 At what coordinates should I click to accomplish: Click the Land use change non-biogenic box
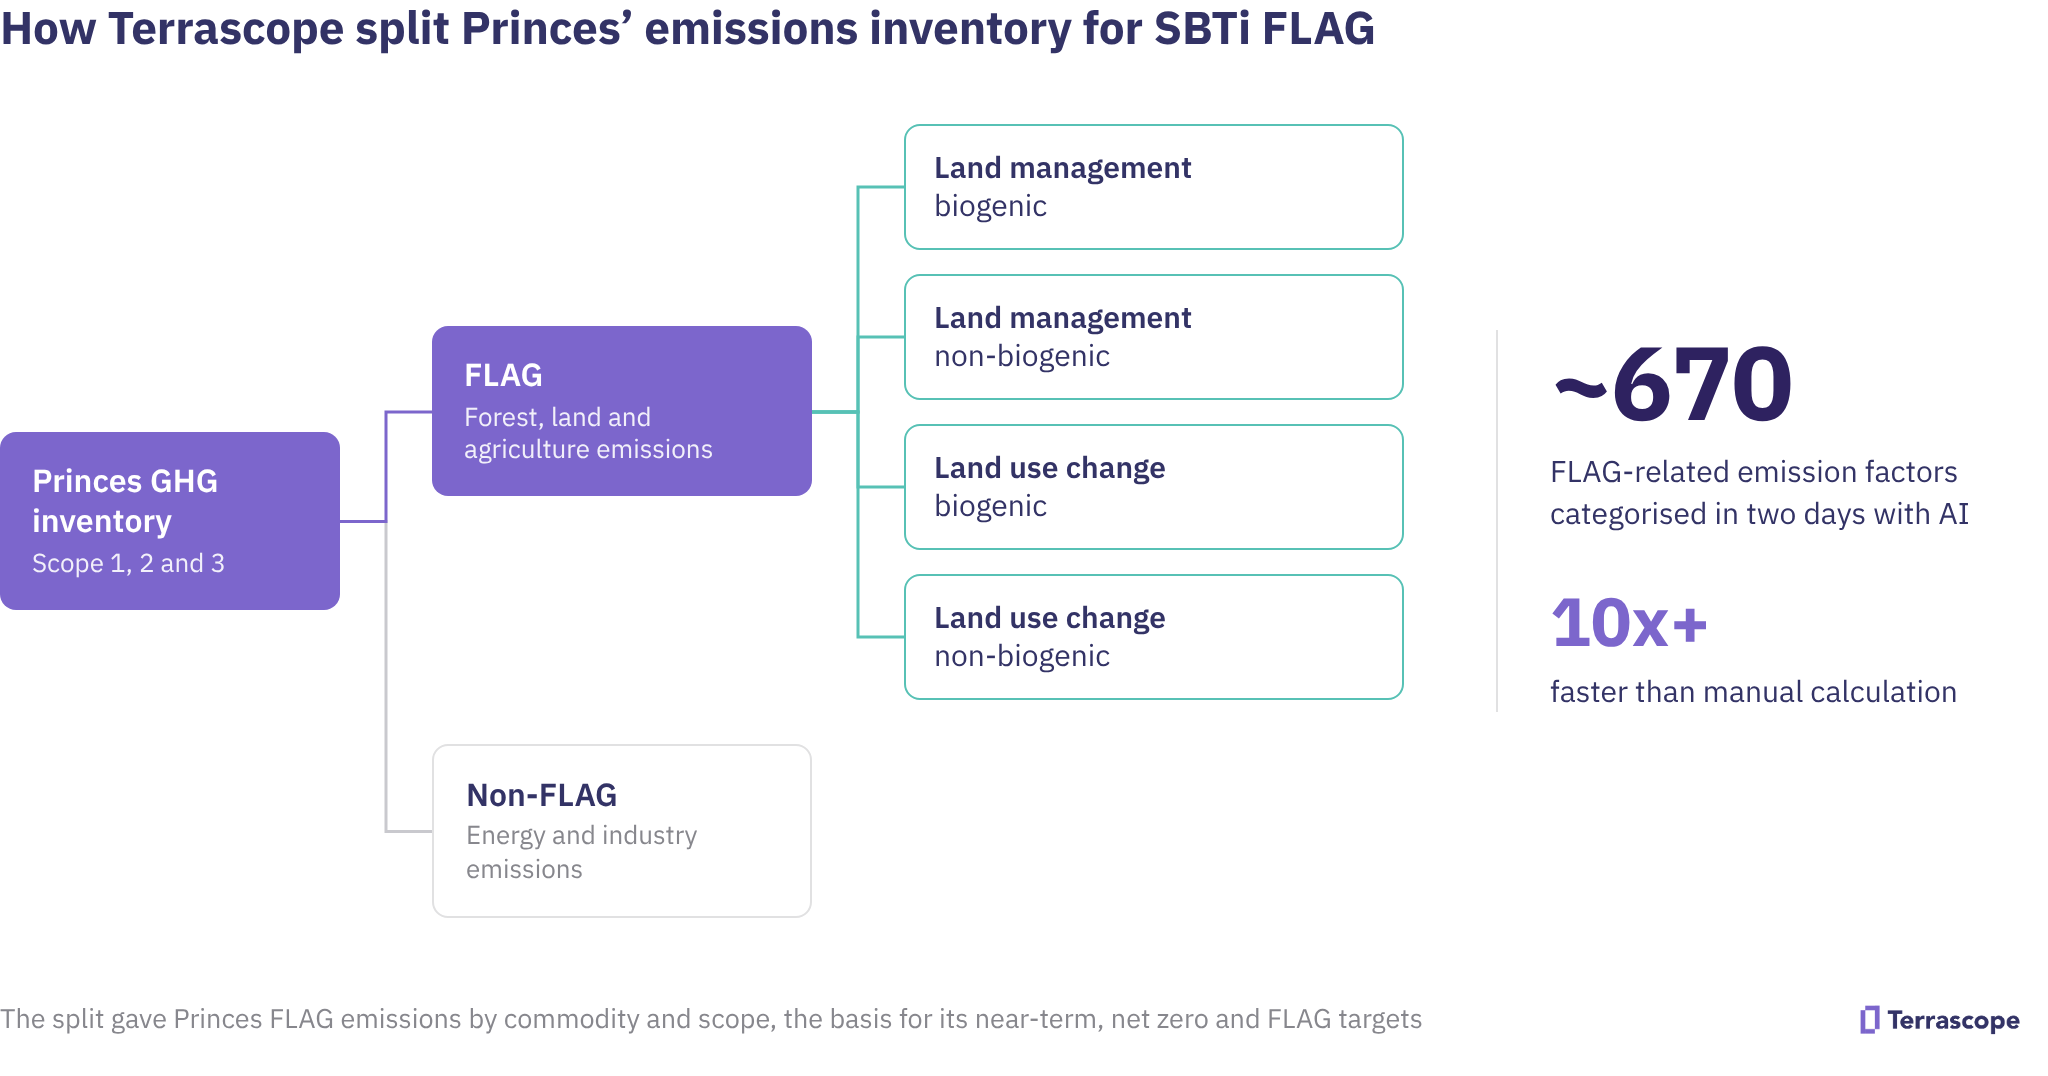pyautogui.click(x=1154, y=637)
